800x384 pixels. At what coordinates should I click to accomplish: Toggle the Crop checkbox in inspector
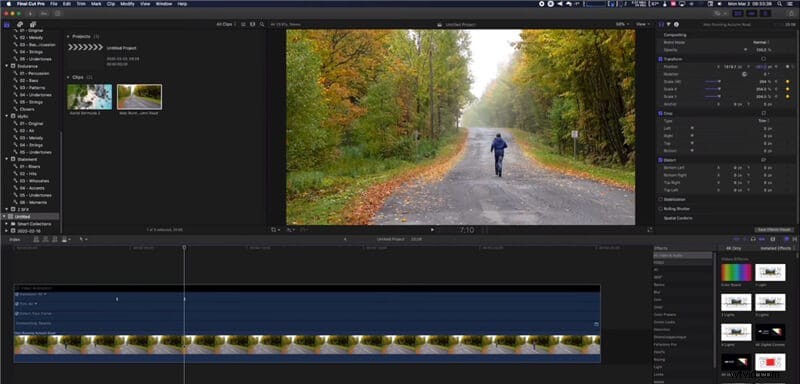click(x=660, y=113)
